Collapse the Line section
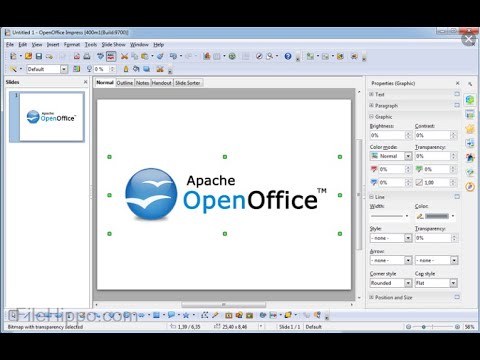The image size is (480, 360). tap(371, 197)
